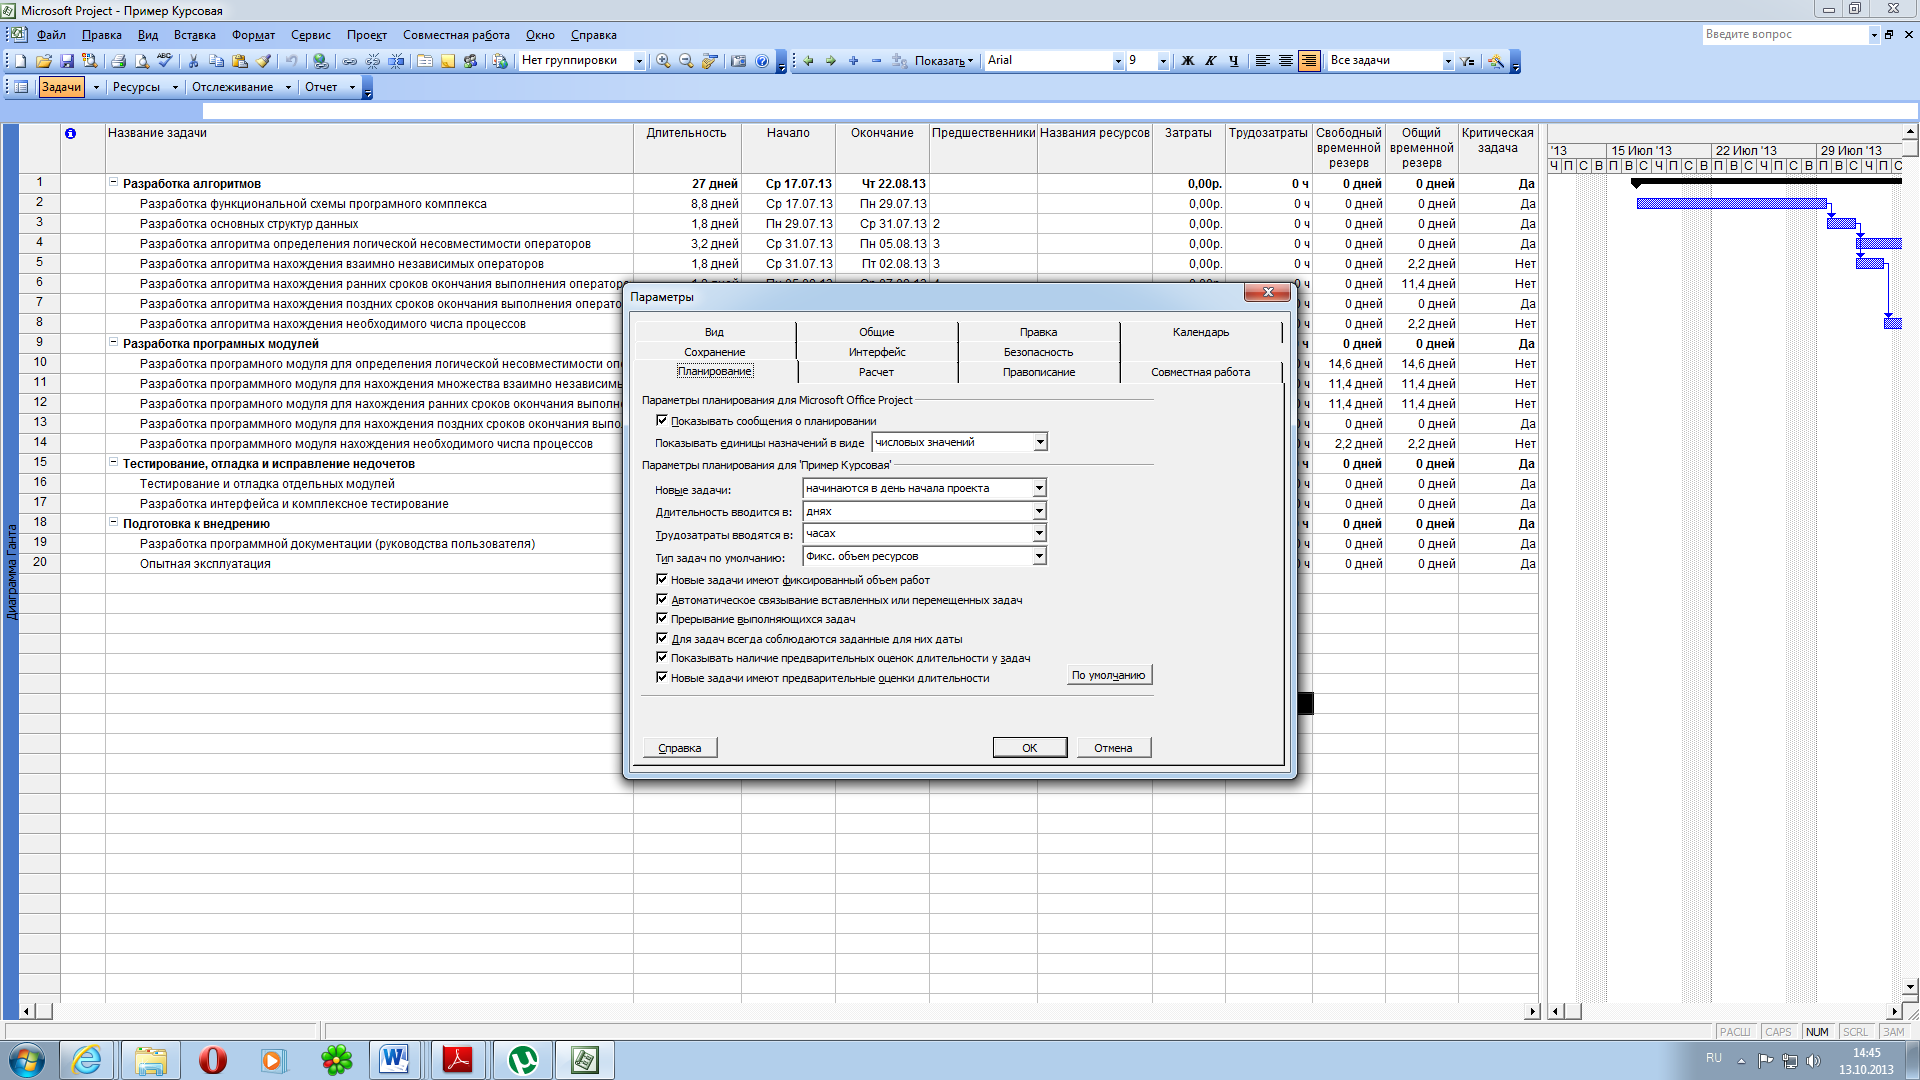The height and width of the screenshot is (1080, 1920).
Task: Switch to the 'Календарь' tab
Action: coord(1201,332)
